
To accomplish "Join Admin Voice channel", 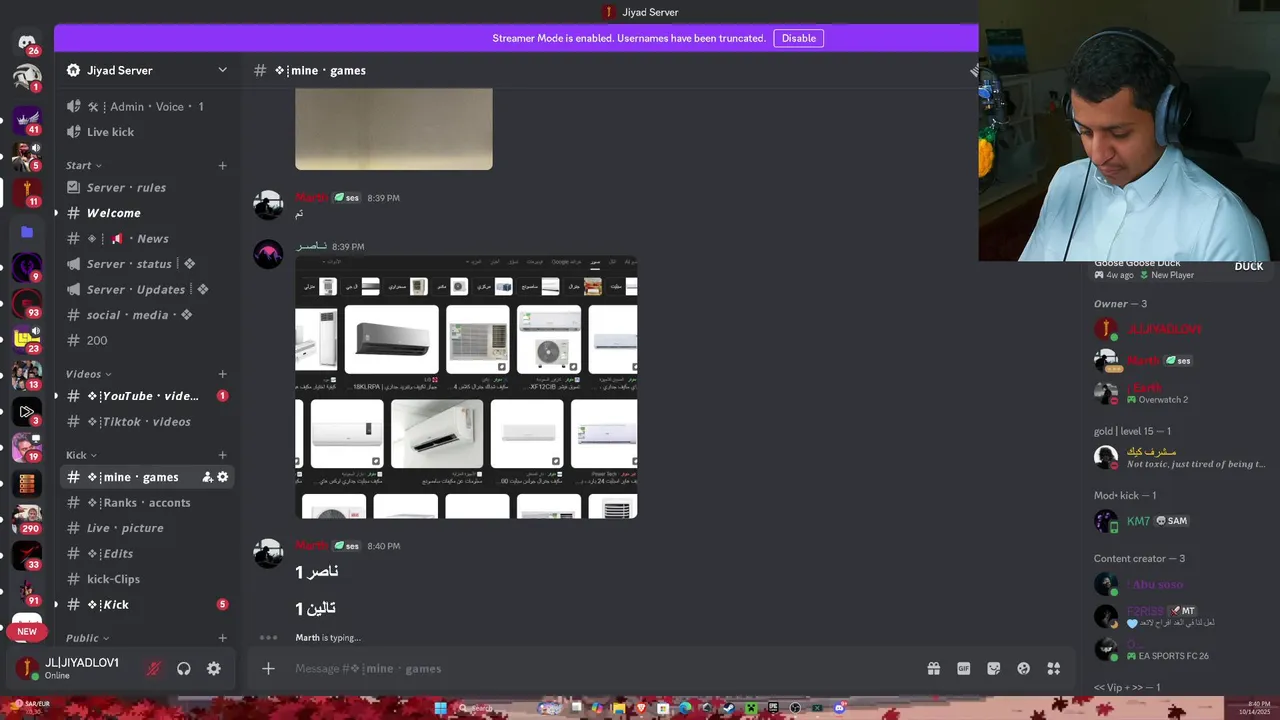I will coord(148,106).
